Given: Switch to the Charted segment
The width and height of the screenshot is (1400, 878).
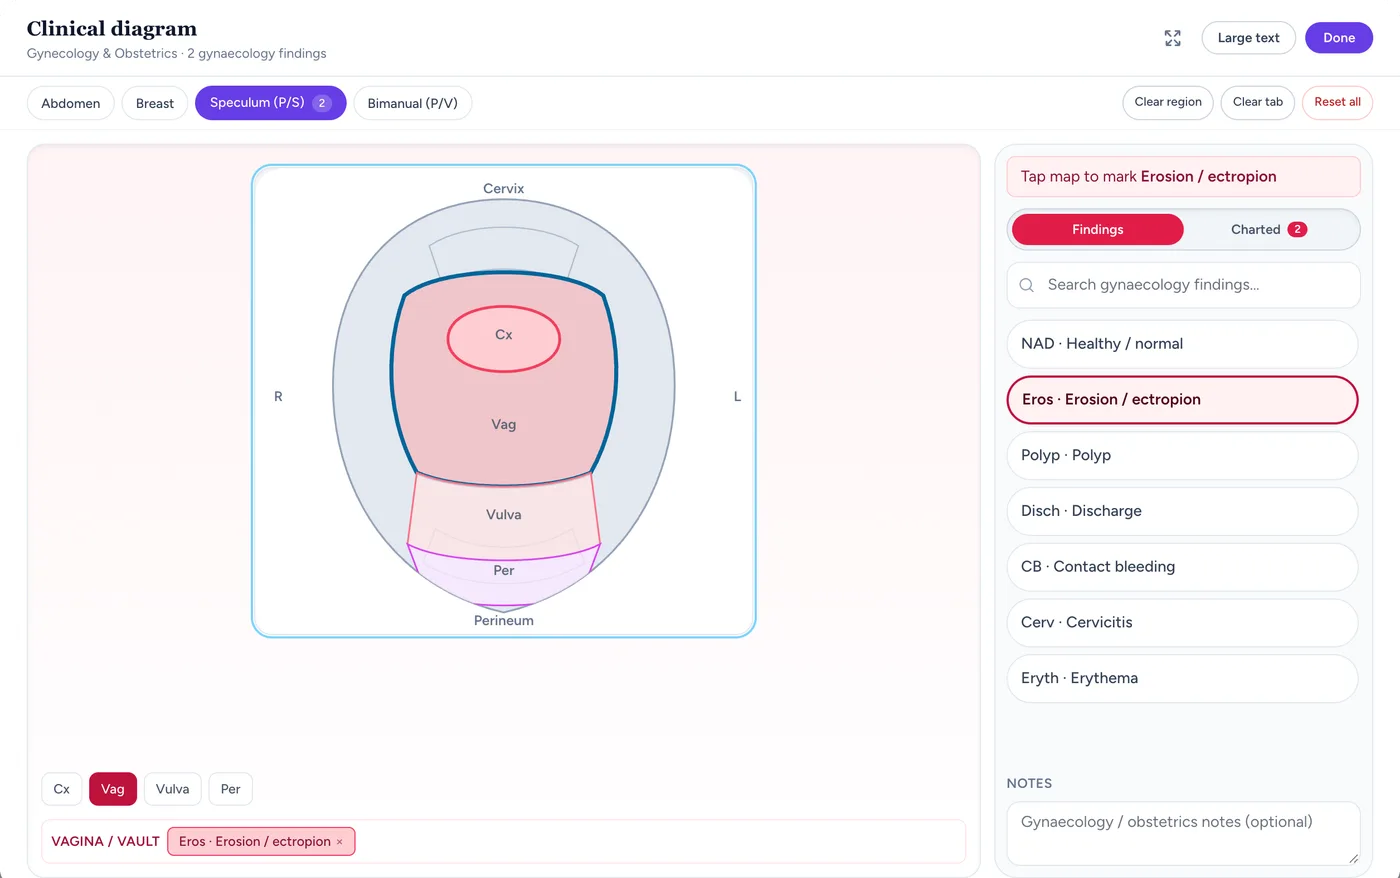Looking at the screenshot, I should [x=1268, y=229].
